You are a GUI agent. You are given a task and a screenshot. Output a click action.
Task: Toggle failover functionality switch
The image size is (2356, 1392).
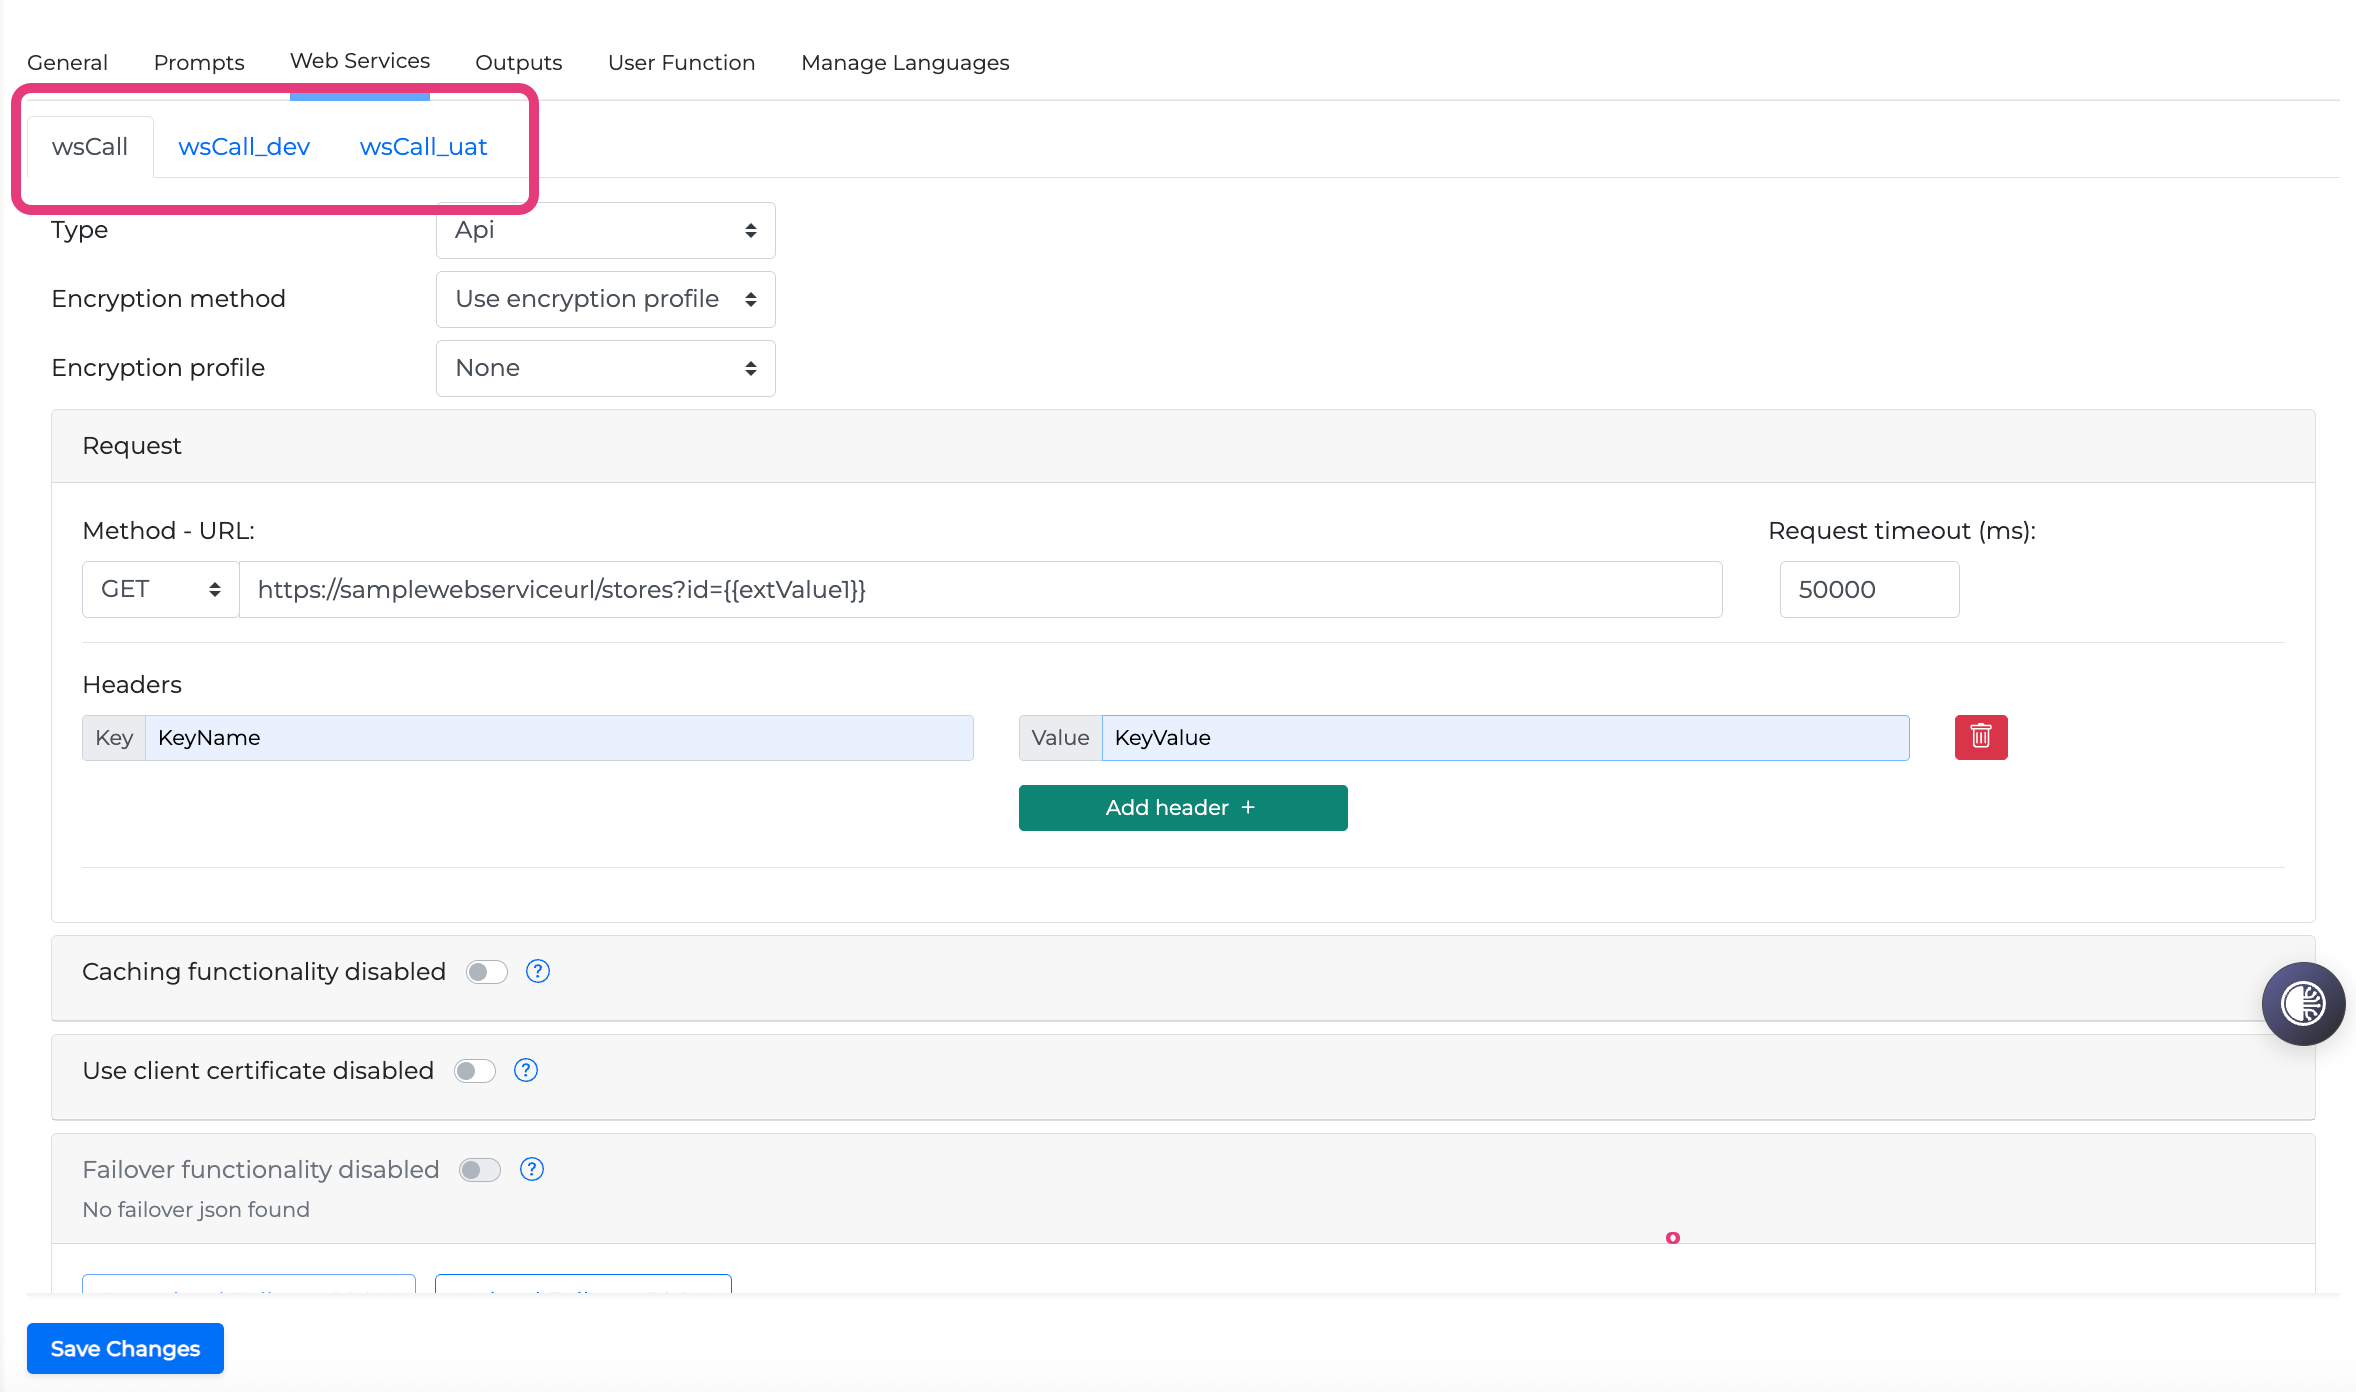click(x=480, y=1170)
